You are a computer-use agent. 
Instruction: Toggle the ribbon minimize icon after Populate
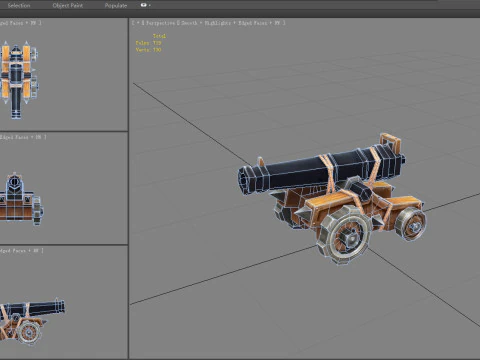(x=145, y=5)
